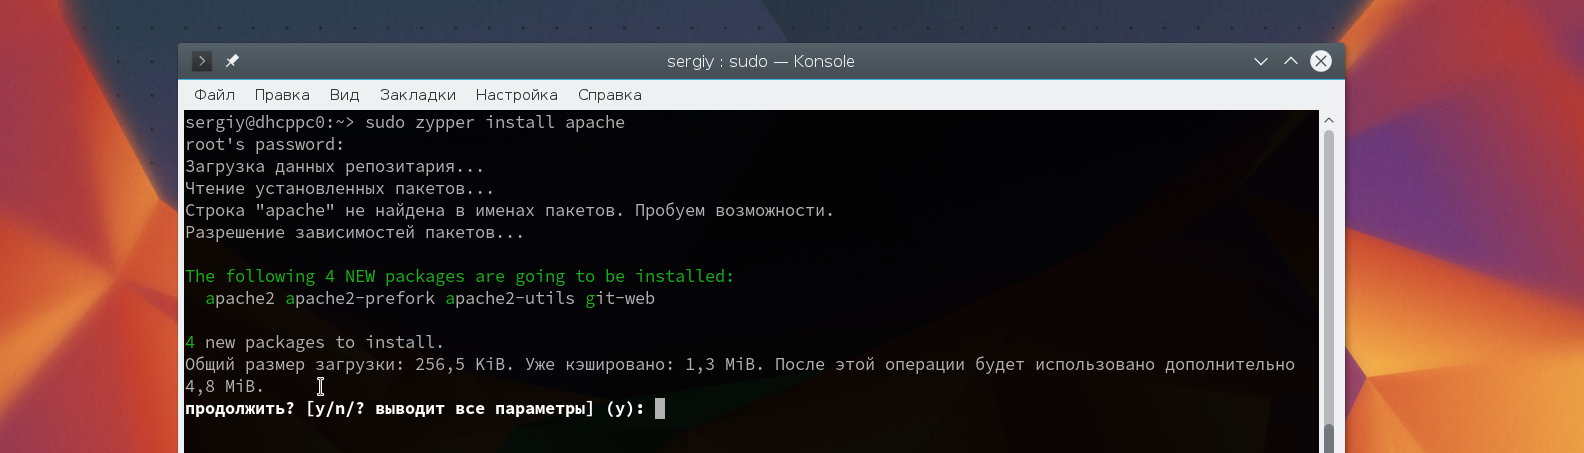Click the 'sudo zypper install apache' command text
The height and width of the screenshot is (453, 1584).
[x=494, y=122]
